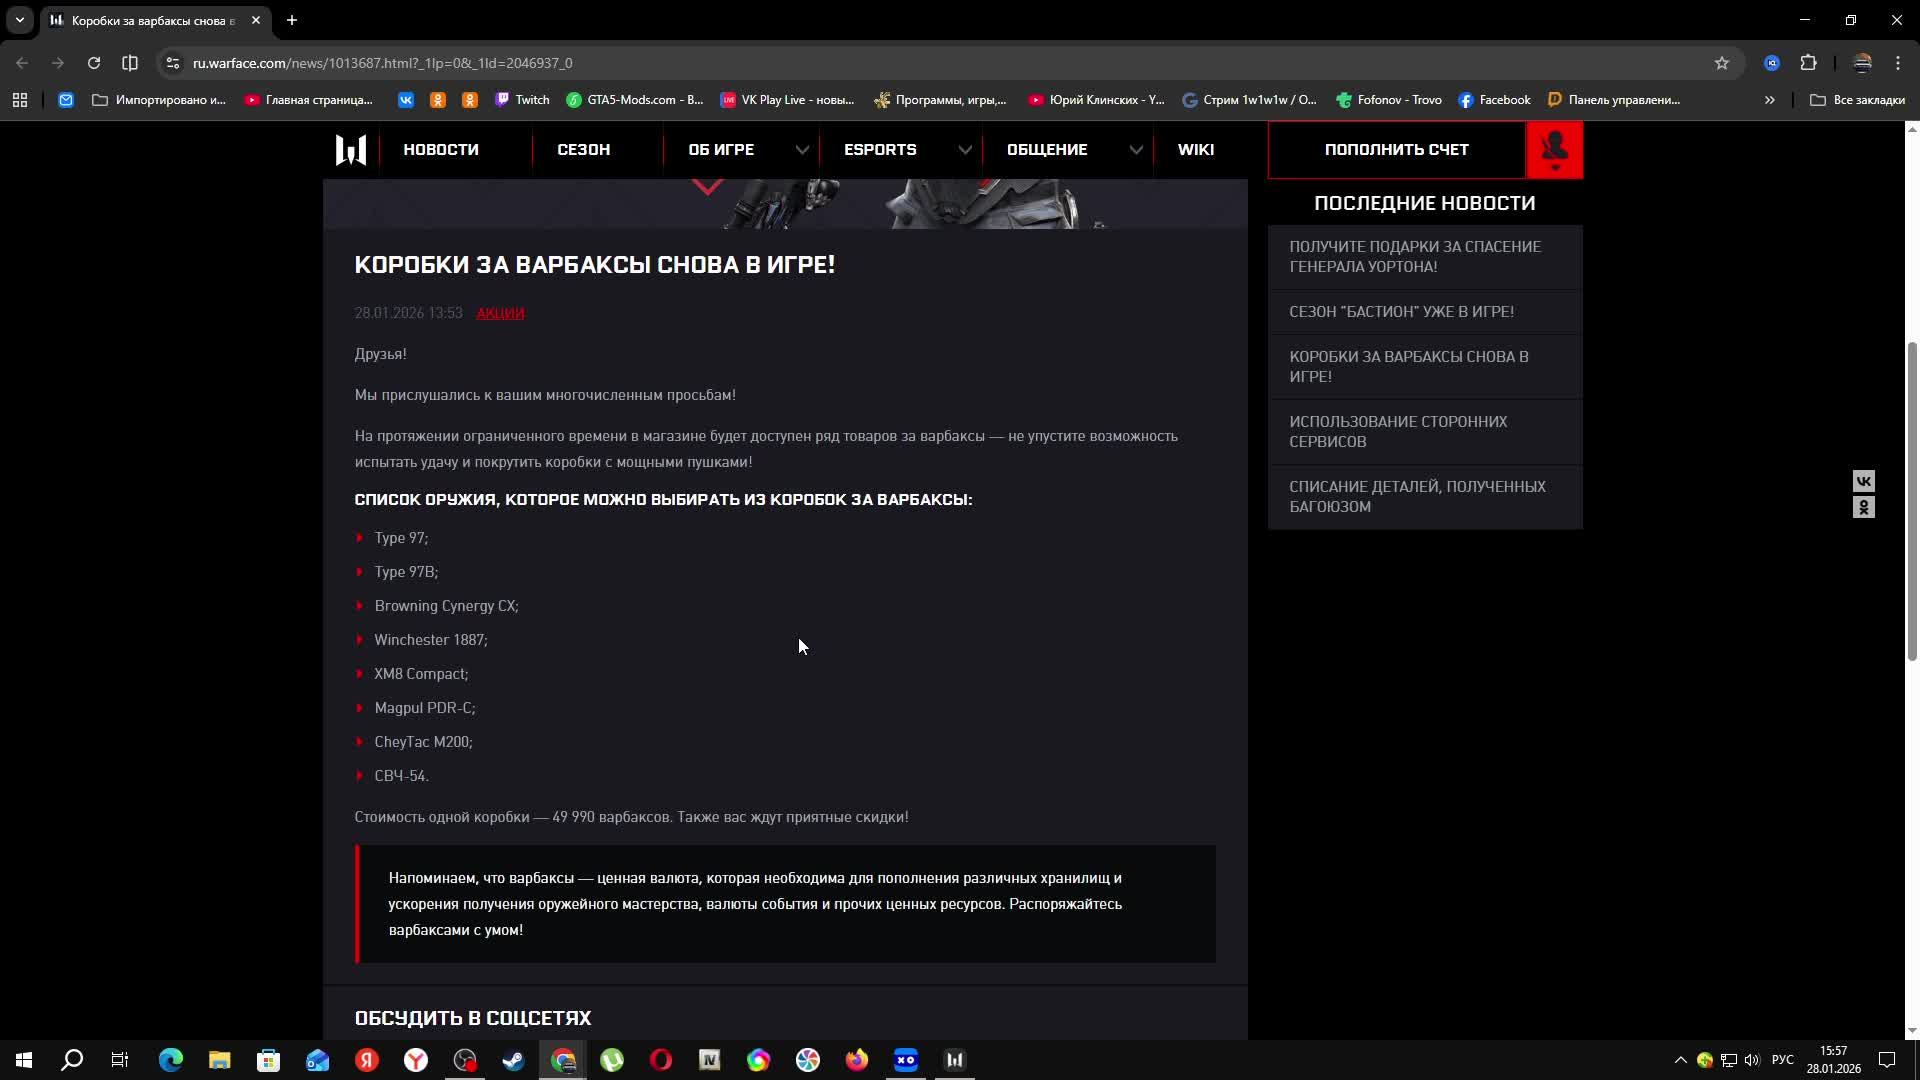Open the browser extensions puzzle icon
The image size is (1920, 1080).
pyautogui.click(x=1808, y=63)
